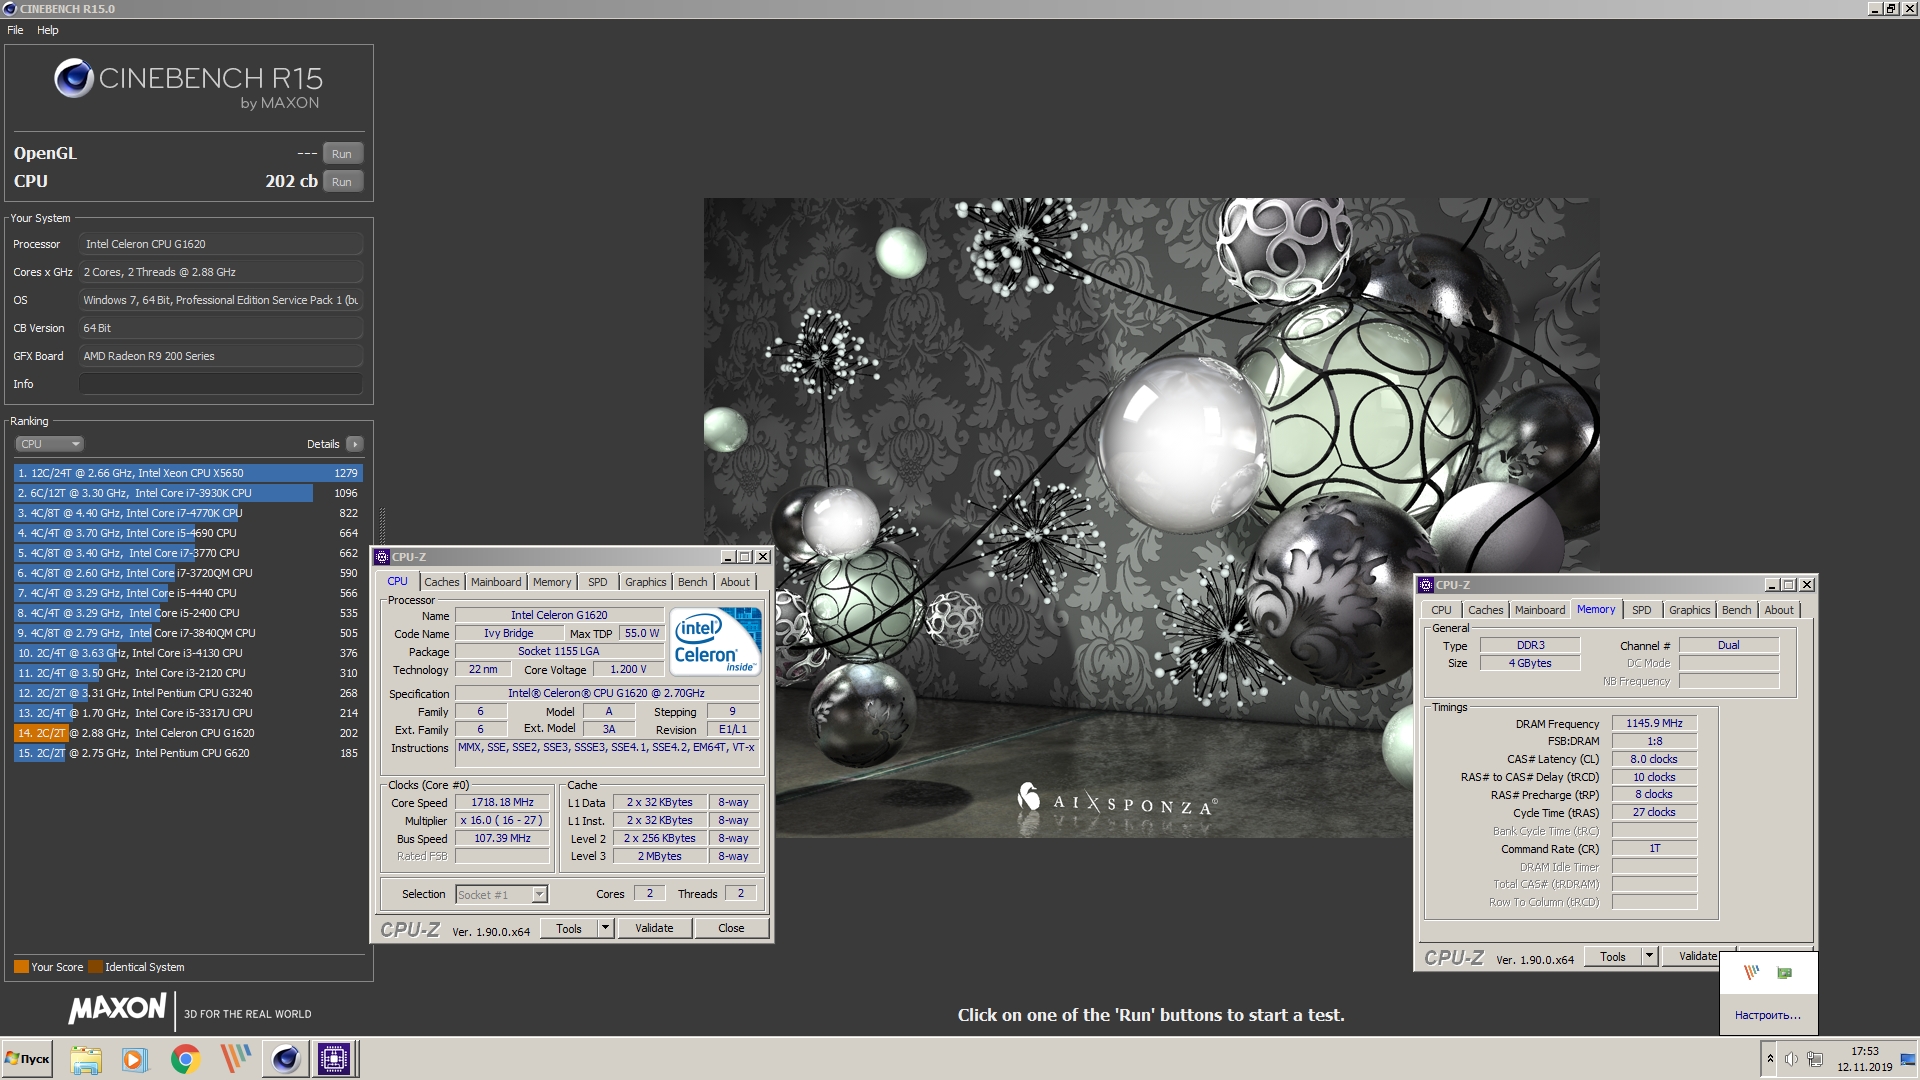Image resolution: width=1920 pixels, height=1080 pixels.
Task: Click CPU-Z icon in the first CPU-Z title bar
Action: click(381, 557)
